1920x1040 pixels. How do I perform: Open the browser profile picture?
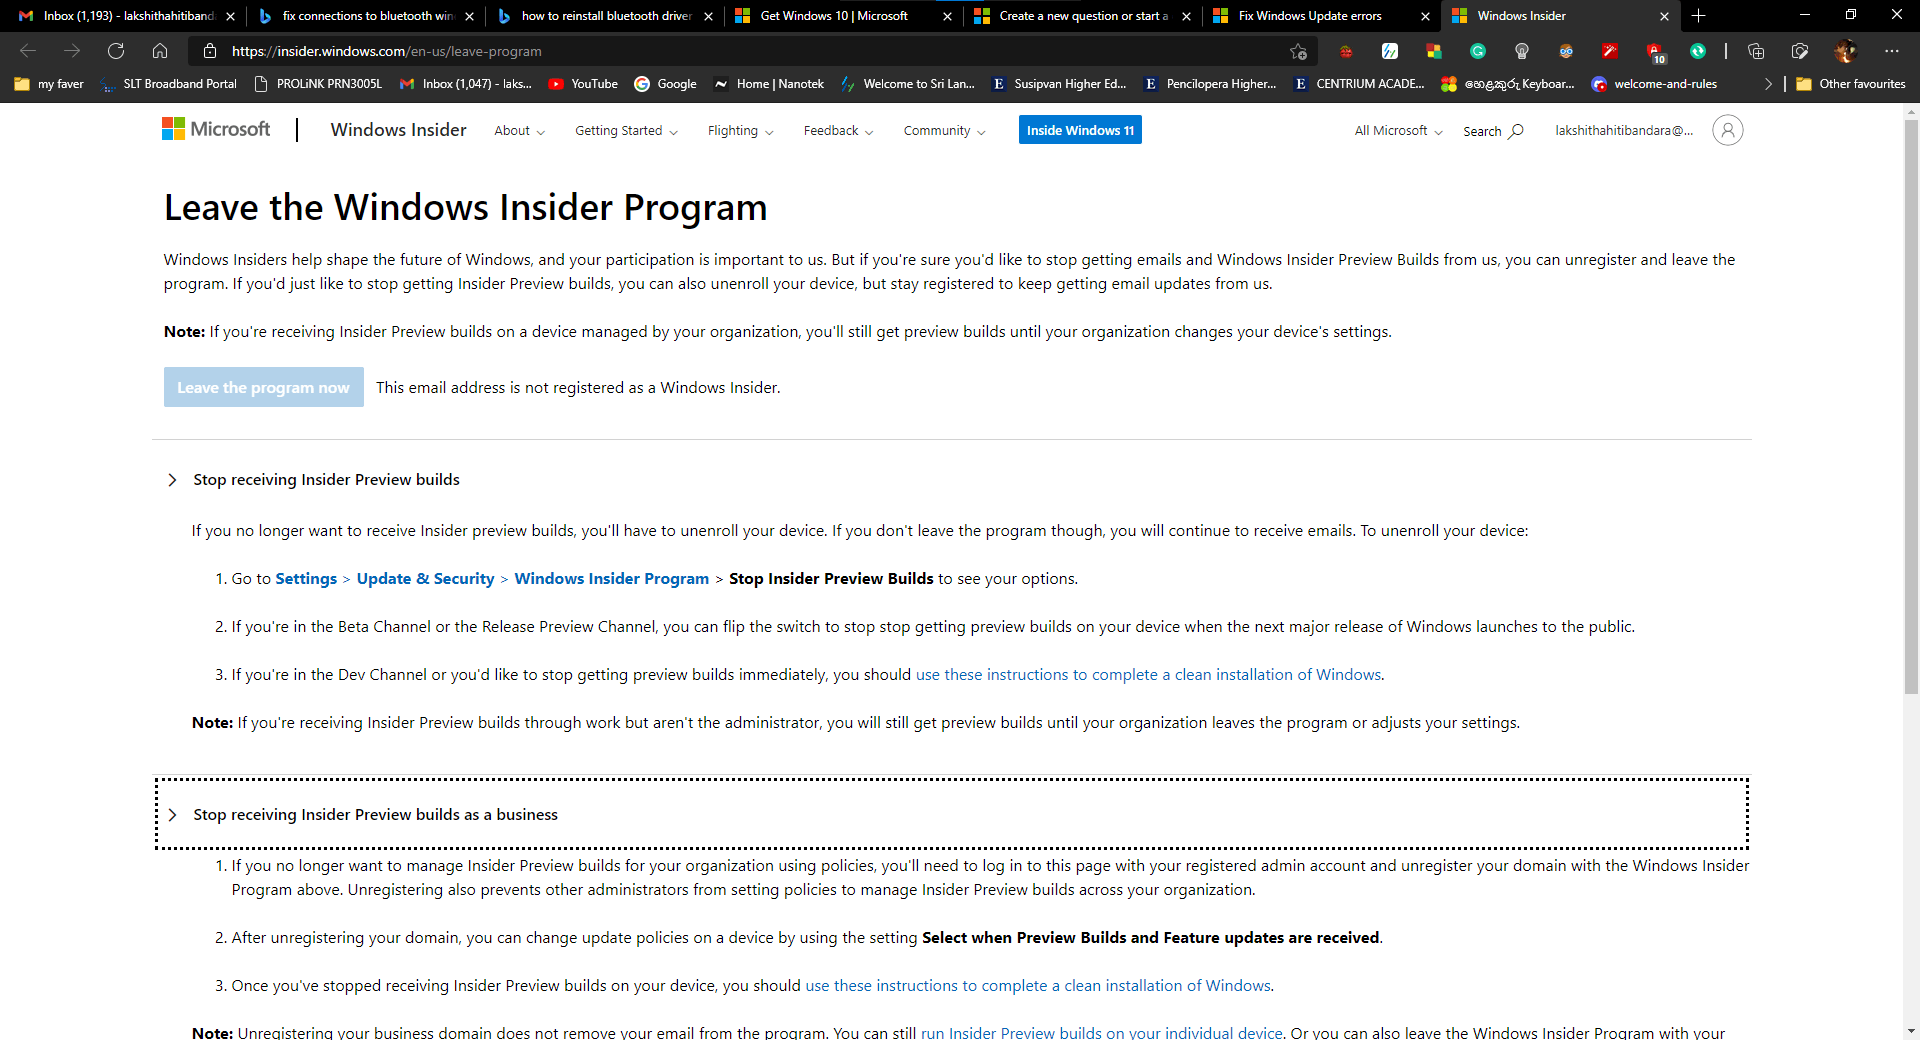[1845, 51]
